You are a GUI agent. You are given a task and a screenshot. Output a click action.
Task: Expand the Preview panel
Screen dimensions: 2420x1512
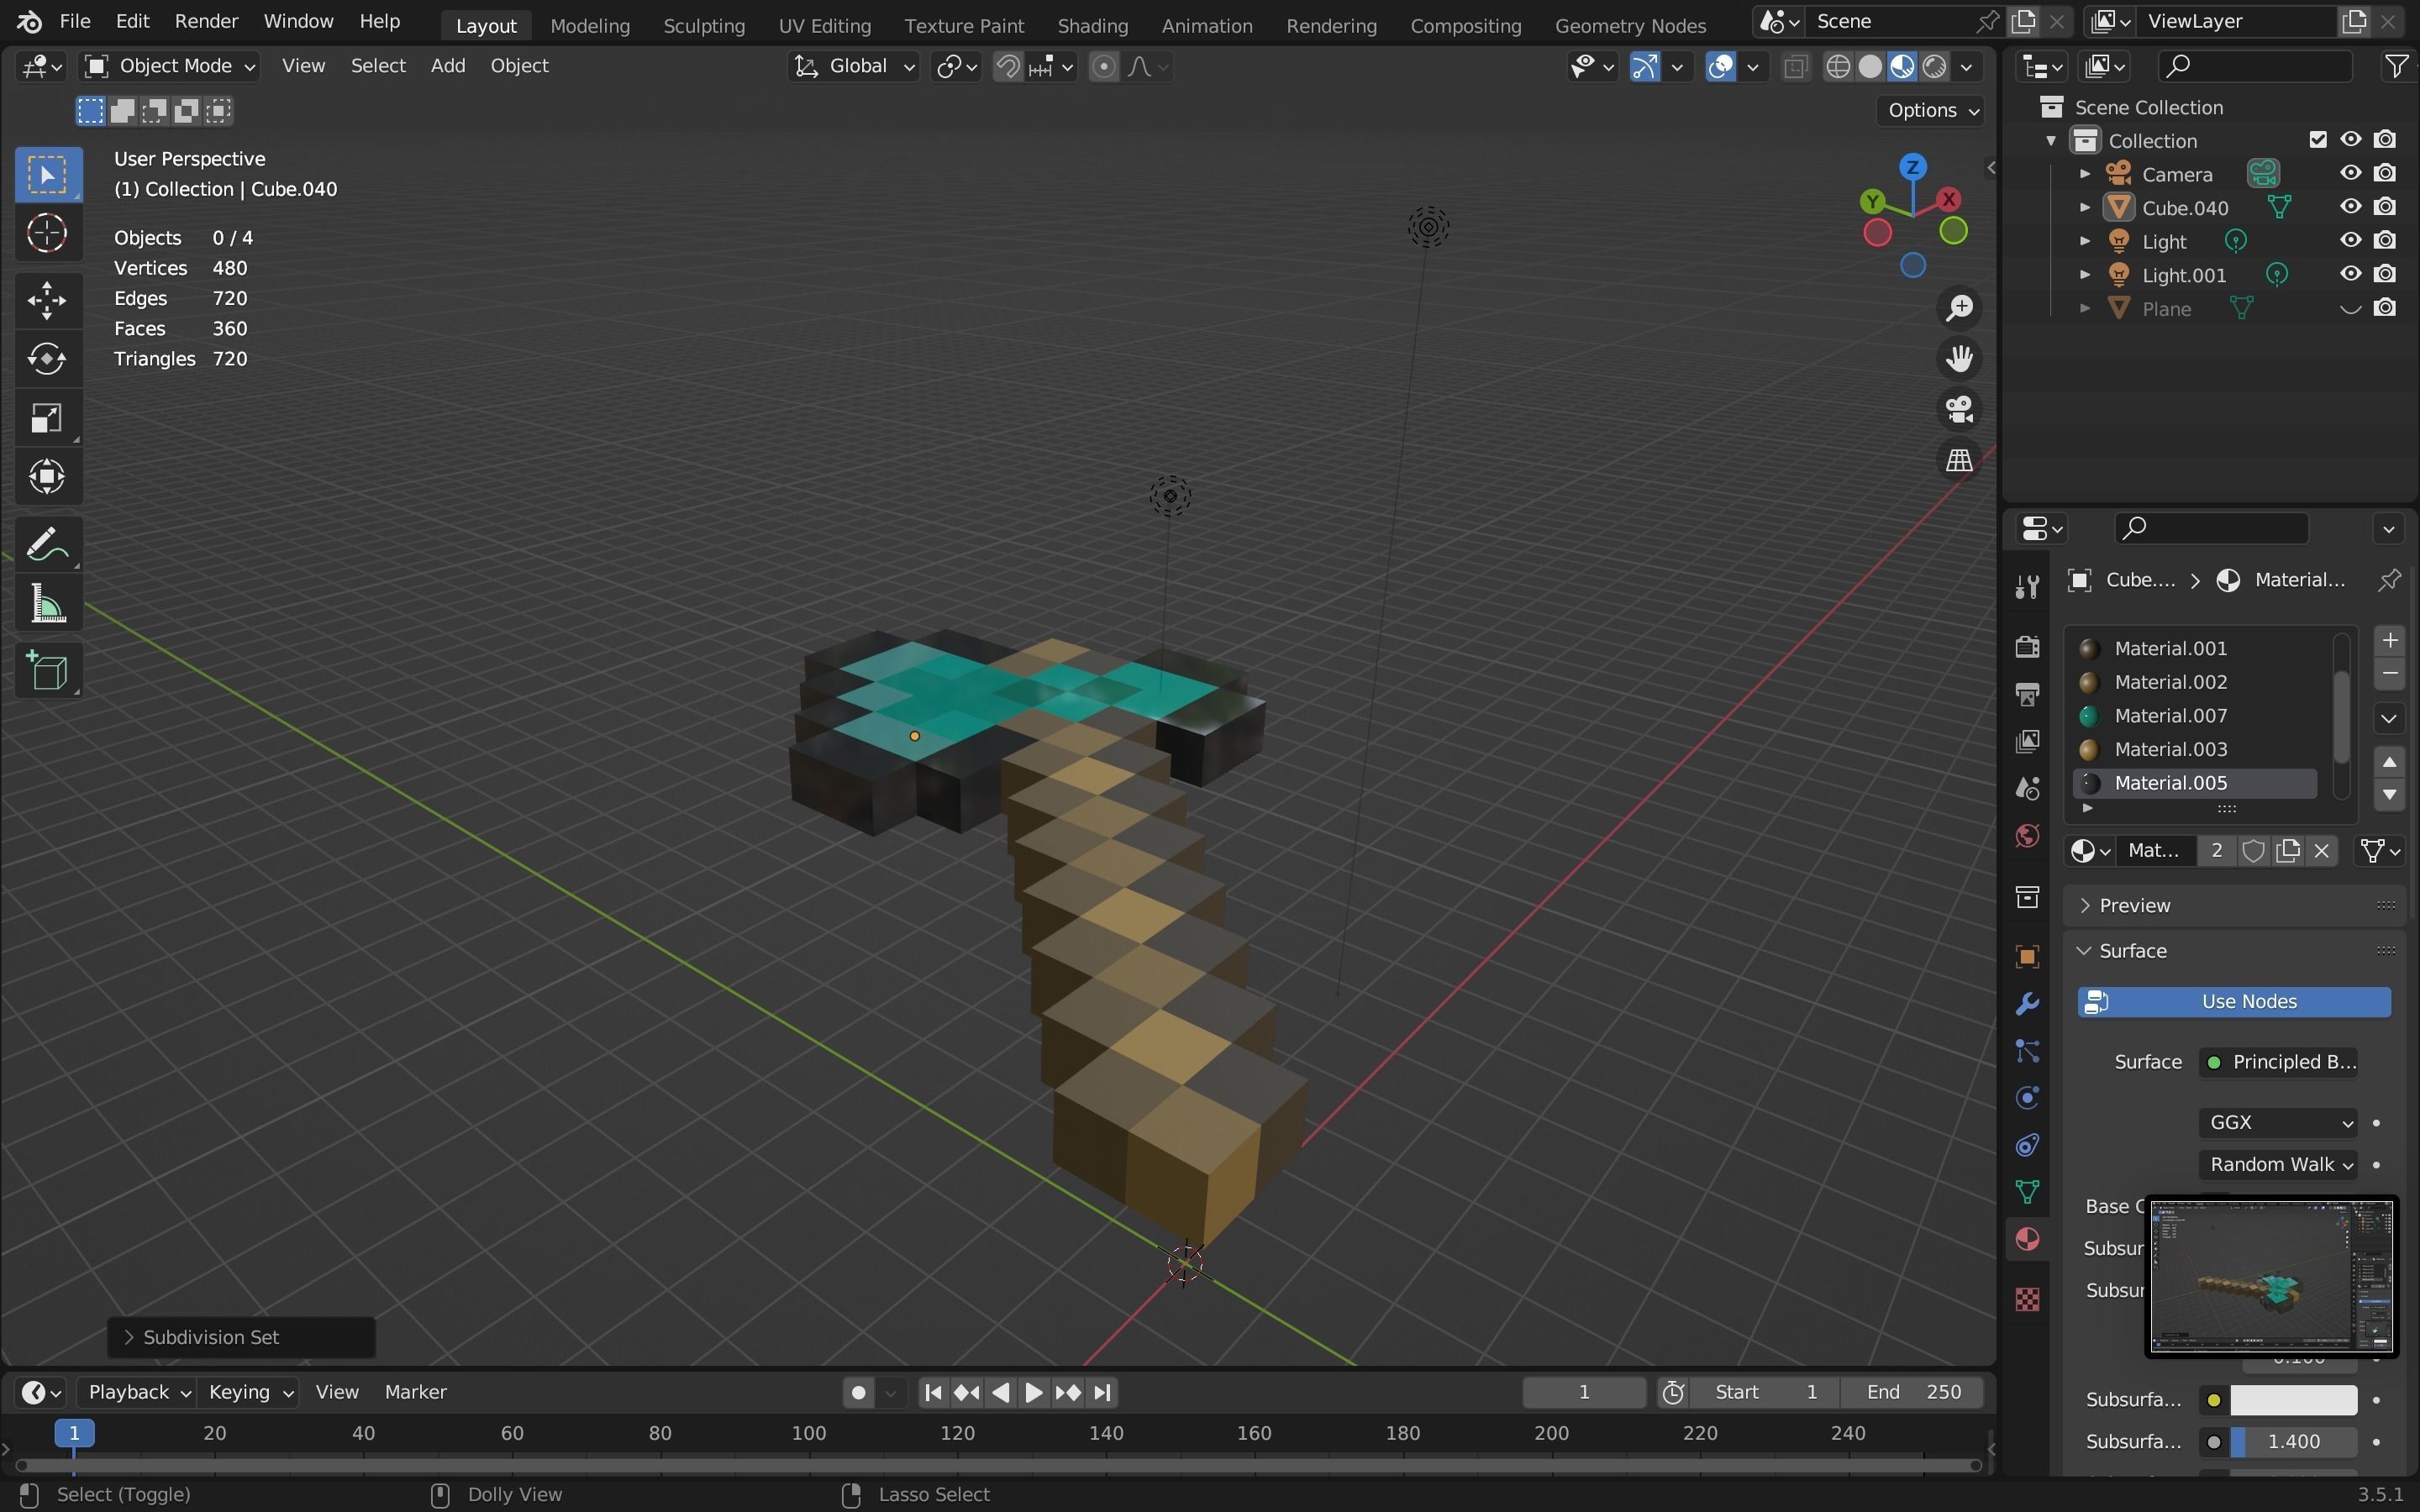2234,905
